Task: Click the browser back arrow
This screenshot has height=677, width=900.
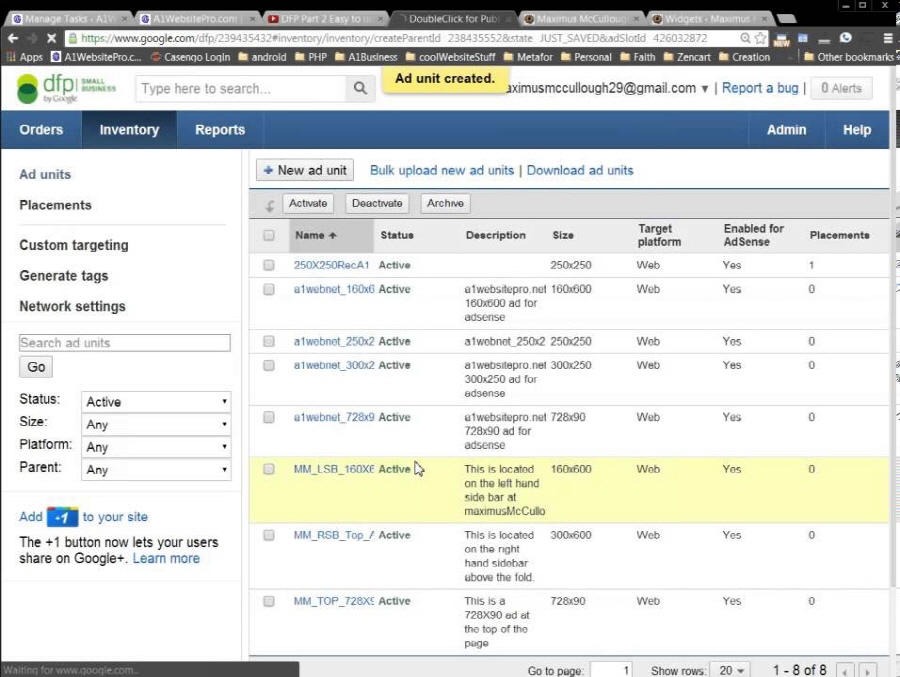Action: click(x=13, y=38)
